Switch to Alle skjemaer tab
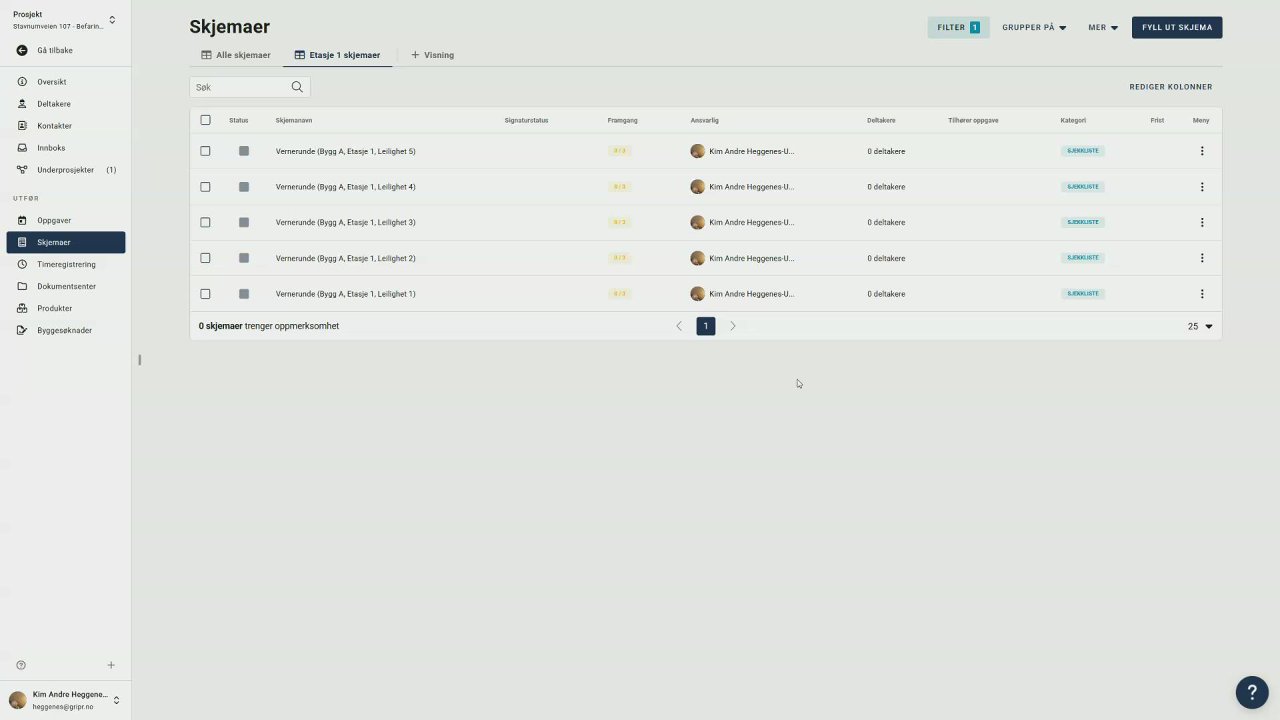Image resolution: width=1280 pixels, height=720 pixels. (x=236, y=55)
